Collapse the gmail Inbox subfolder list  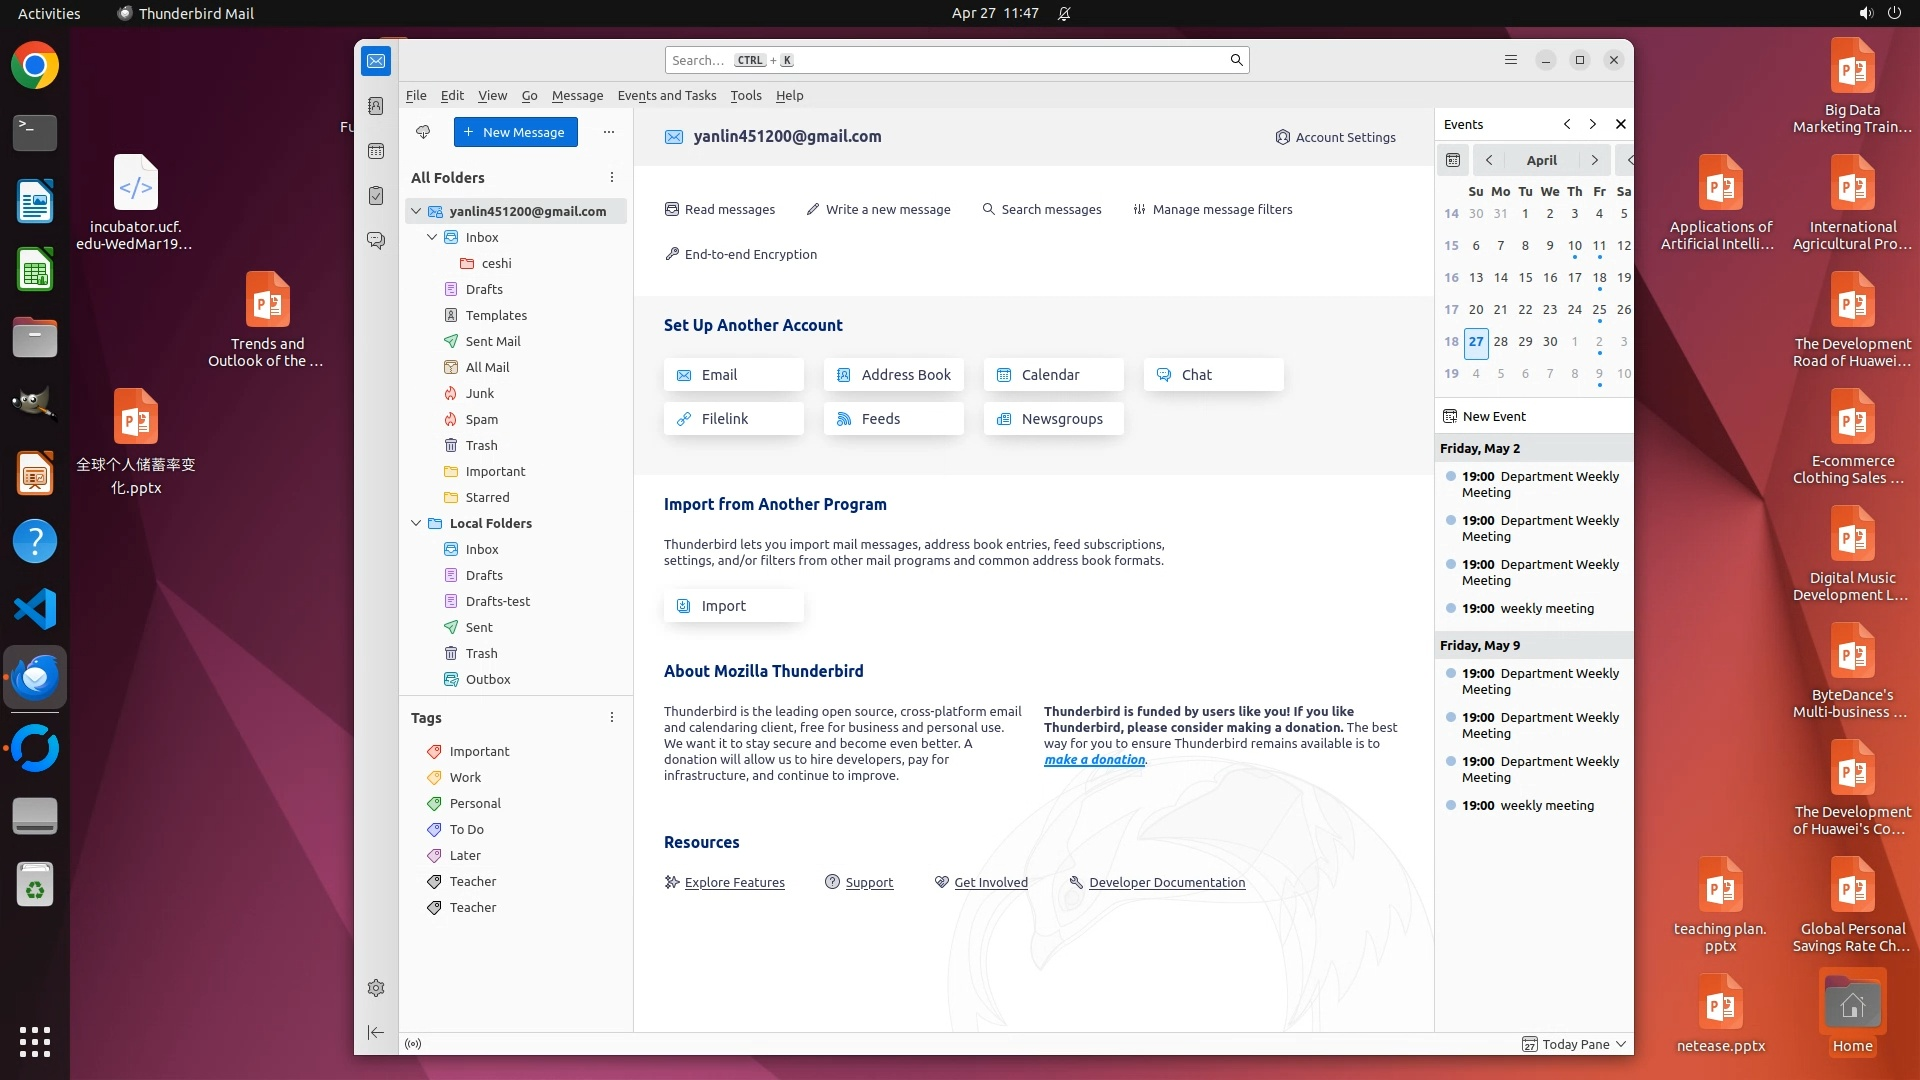(432, 237)
